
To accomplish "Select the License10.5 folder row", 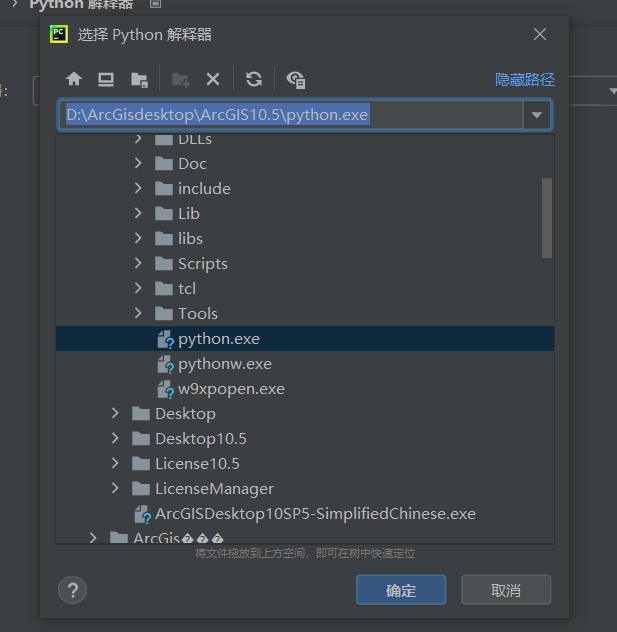I will [305, 464].
